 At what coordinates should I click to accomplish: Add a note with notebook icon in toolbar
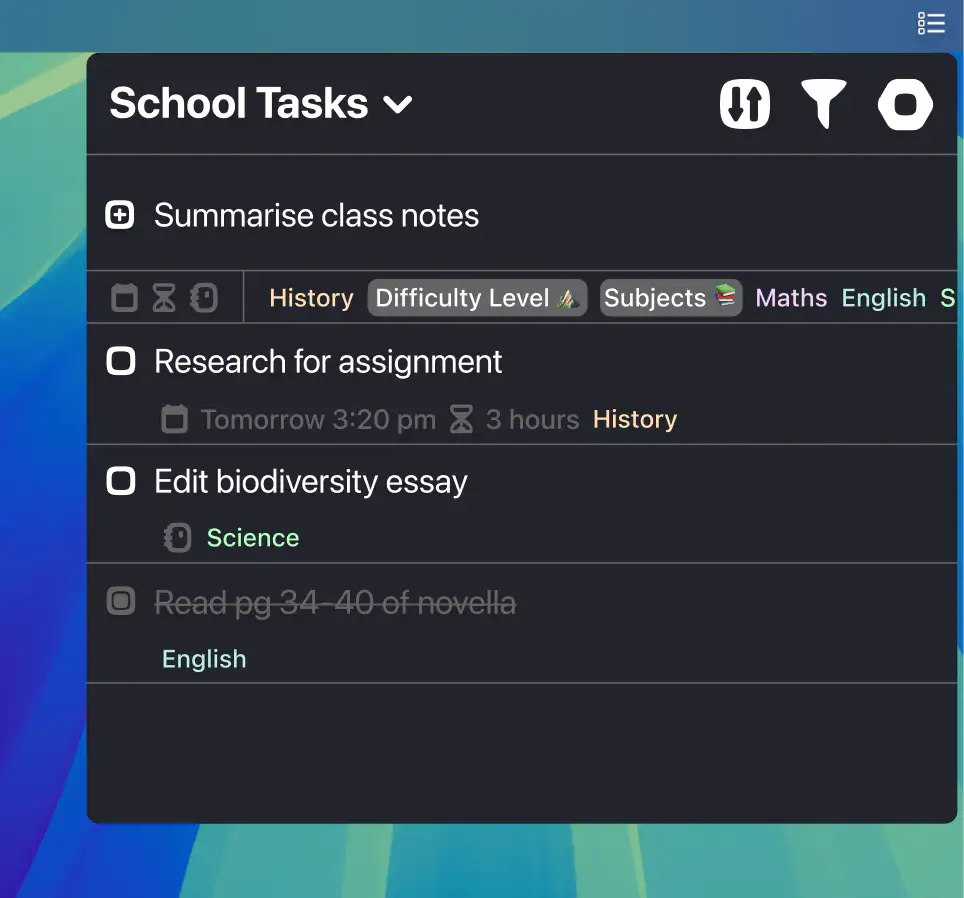[x=204, y=298]
